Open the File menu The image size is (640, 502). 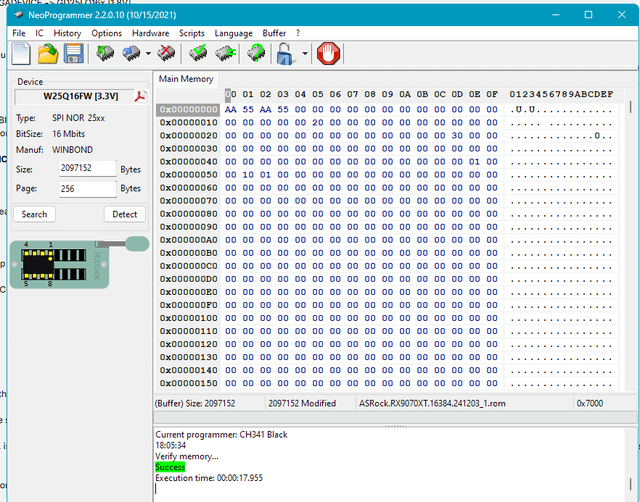[x=19, y=33]
